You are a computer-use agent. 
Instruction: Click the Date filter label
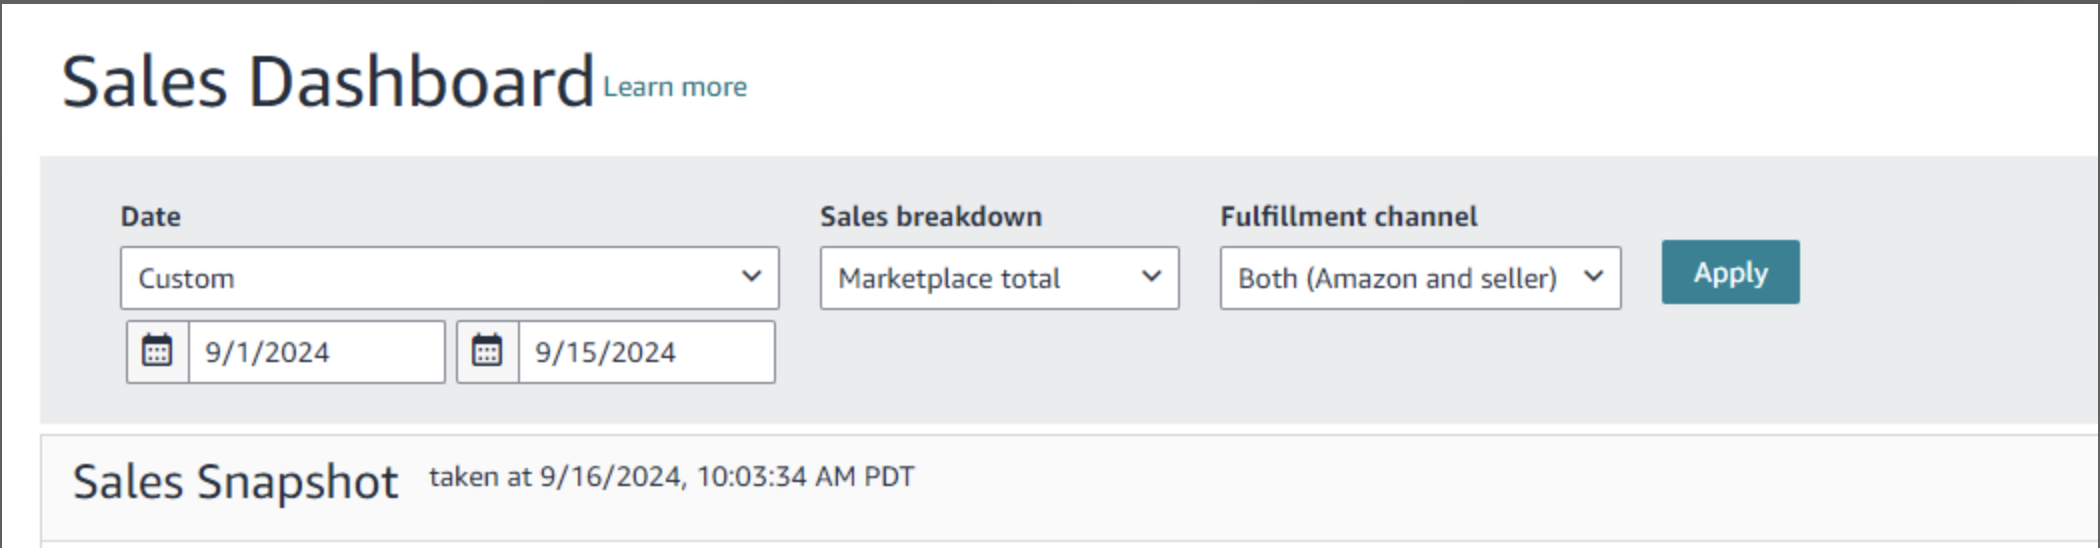tap(151, 217)
